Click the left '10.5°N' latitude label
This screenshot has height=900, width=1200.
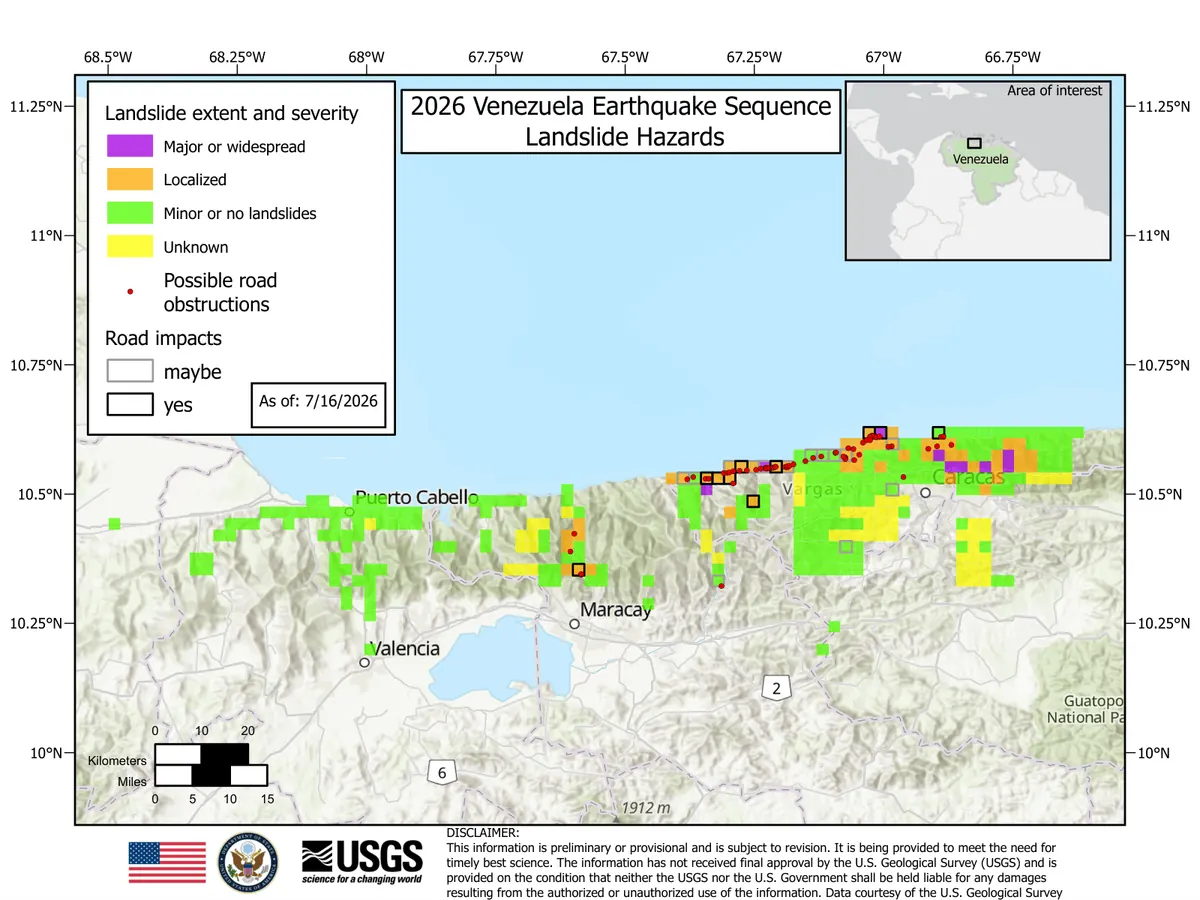pos(39,494)
